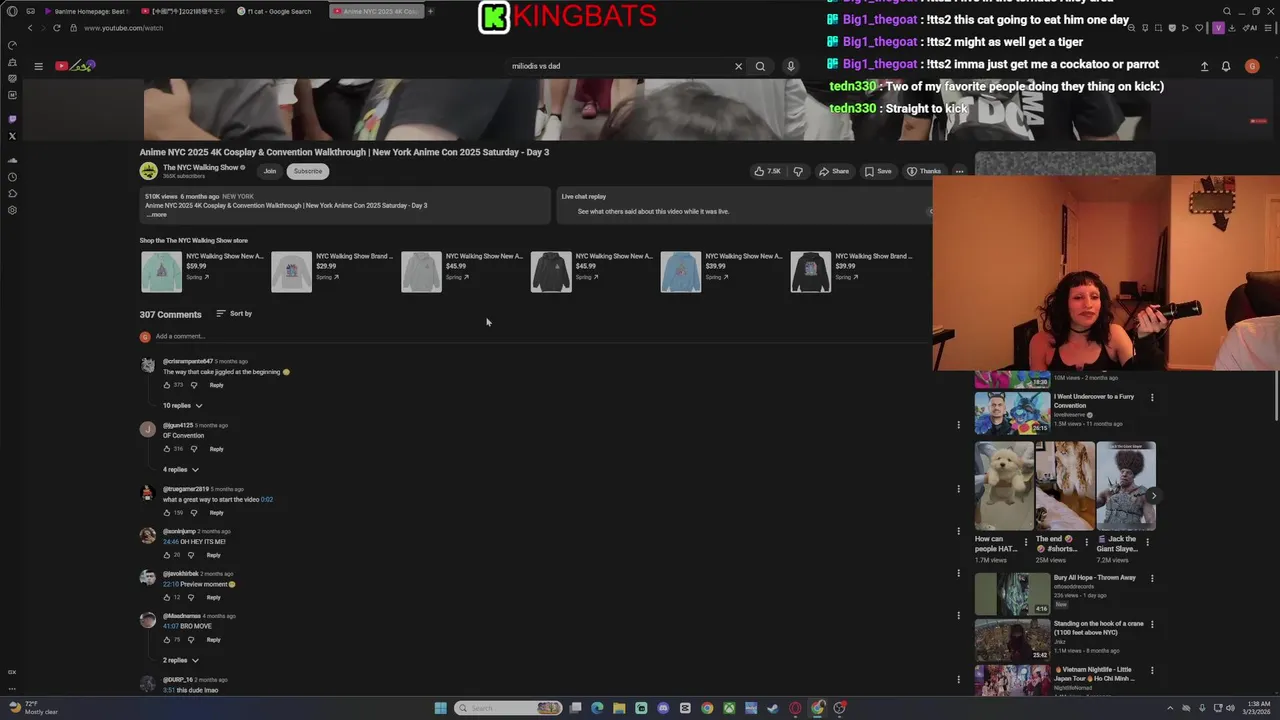
Task: Open Steam from the taskbar
Action: 773,708
